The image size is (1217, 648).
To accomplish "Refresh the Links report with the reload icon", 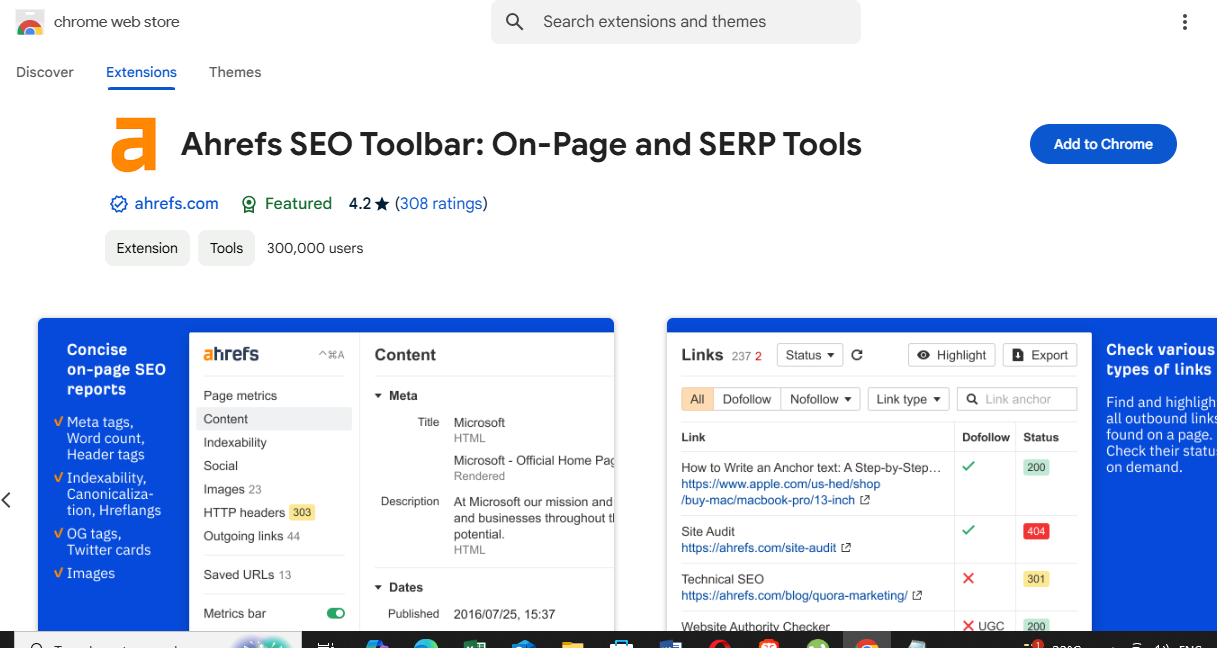I will point(857,355).
